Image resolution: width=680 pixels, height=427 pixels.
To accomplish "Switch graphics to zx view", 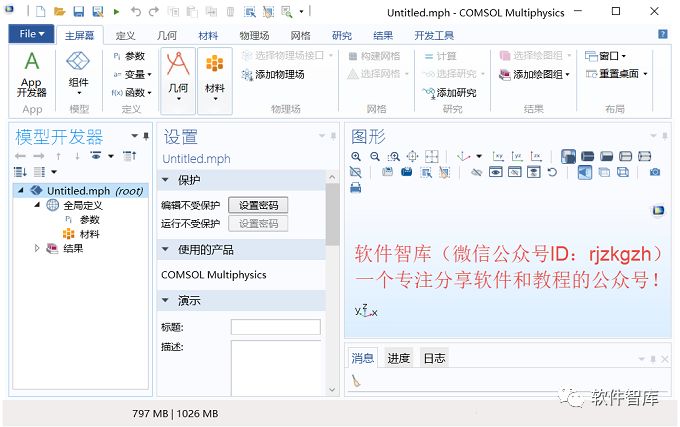I will click(x=536, y=156).
